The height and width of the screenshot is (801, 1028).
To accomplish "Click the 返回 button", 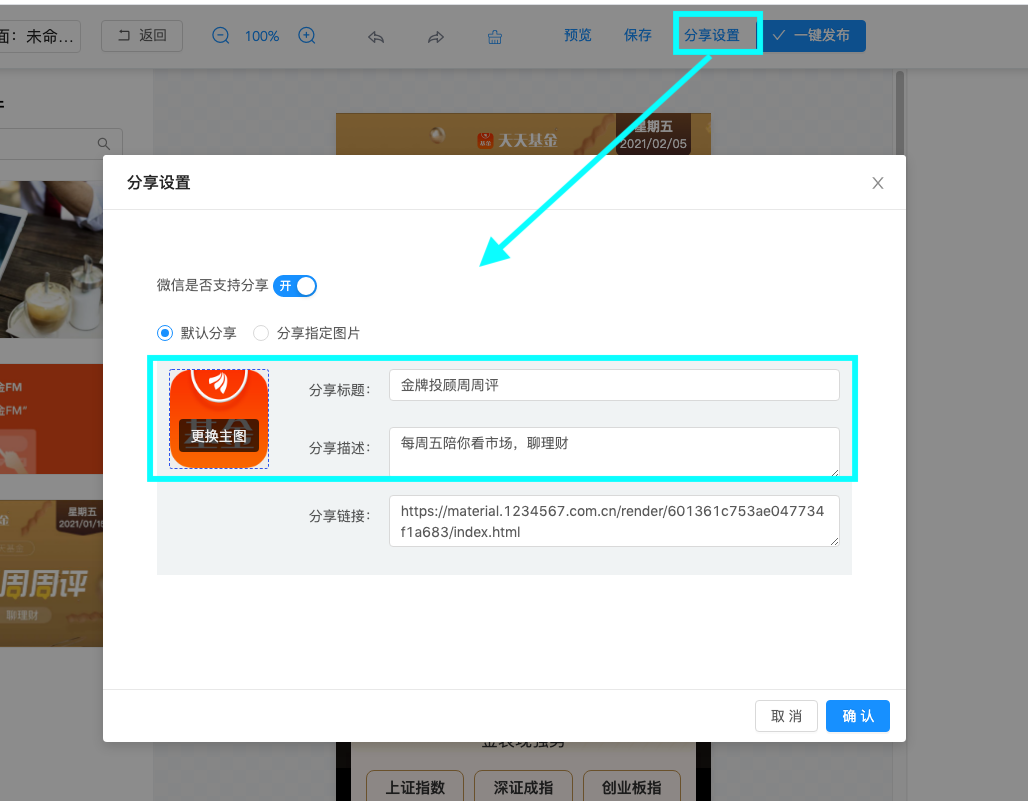I will point(142,35).
